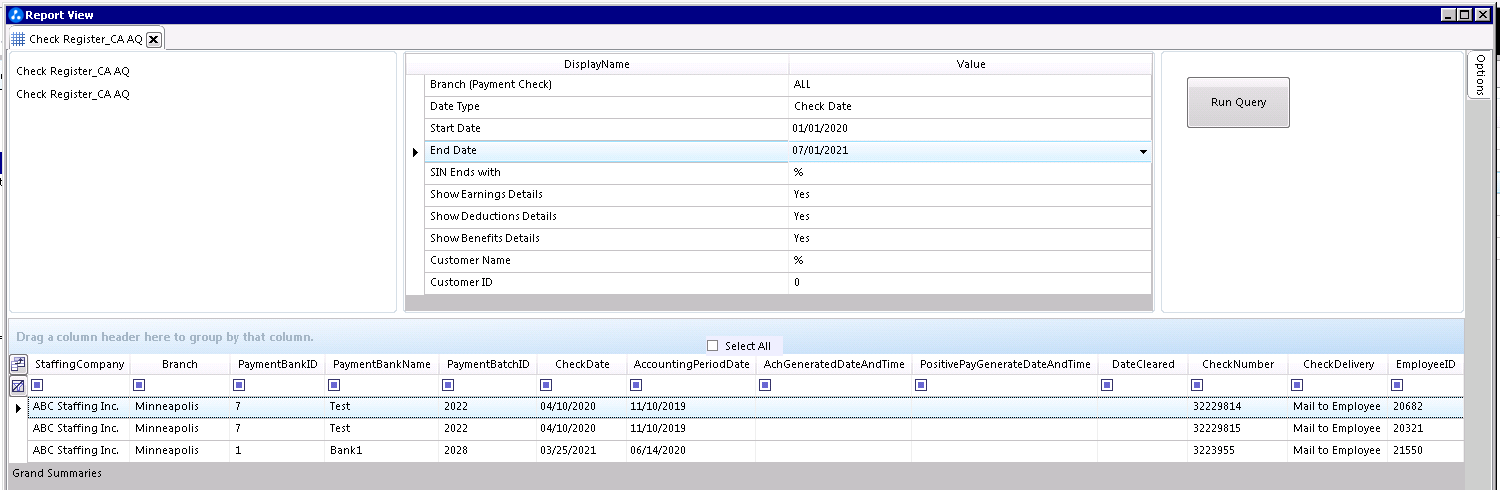
Task: Maximize the Report View window
Action: point(1464,15)
